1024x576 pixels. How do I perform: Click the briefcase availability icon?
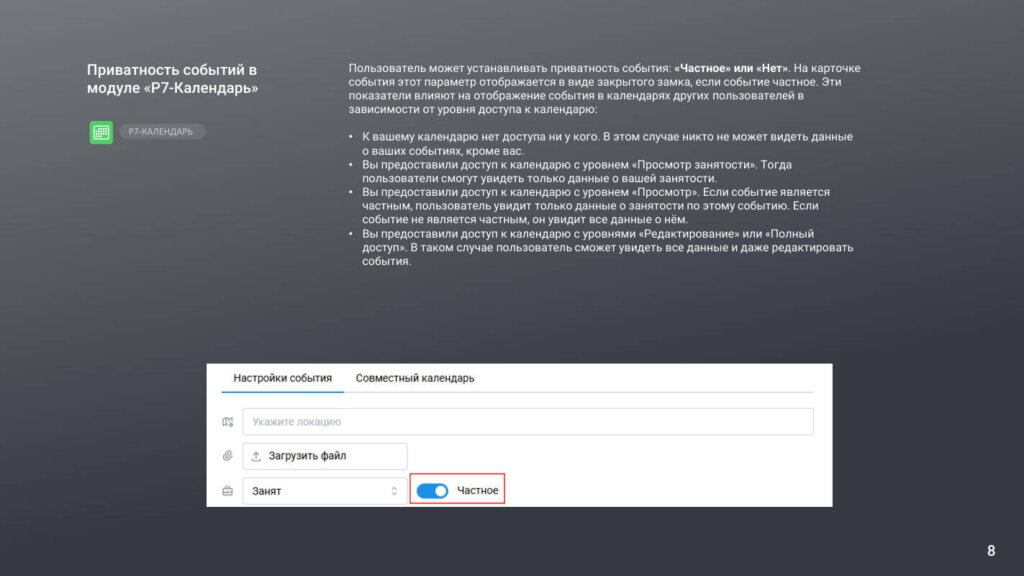click(227, 491)
